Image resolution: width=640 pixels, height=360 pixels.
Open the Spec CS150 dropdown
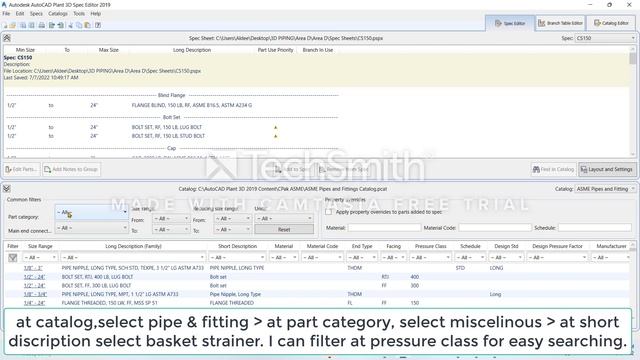pos(605,38)
